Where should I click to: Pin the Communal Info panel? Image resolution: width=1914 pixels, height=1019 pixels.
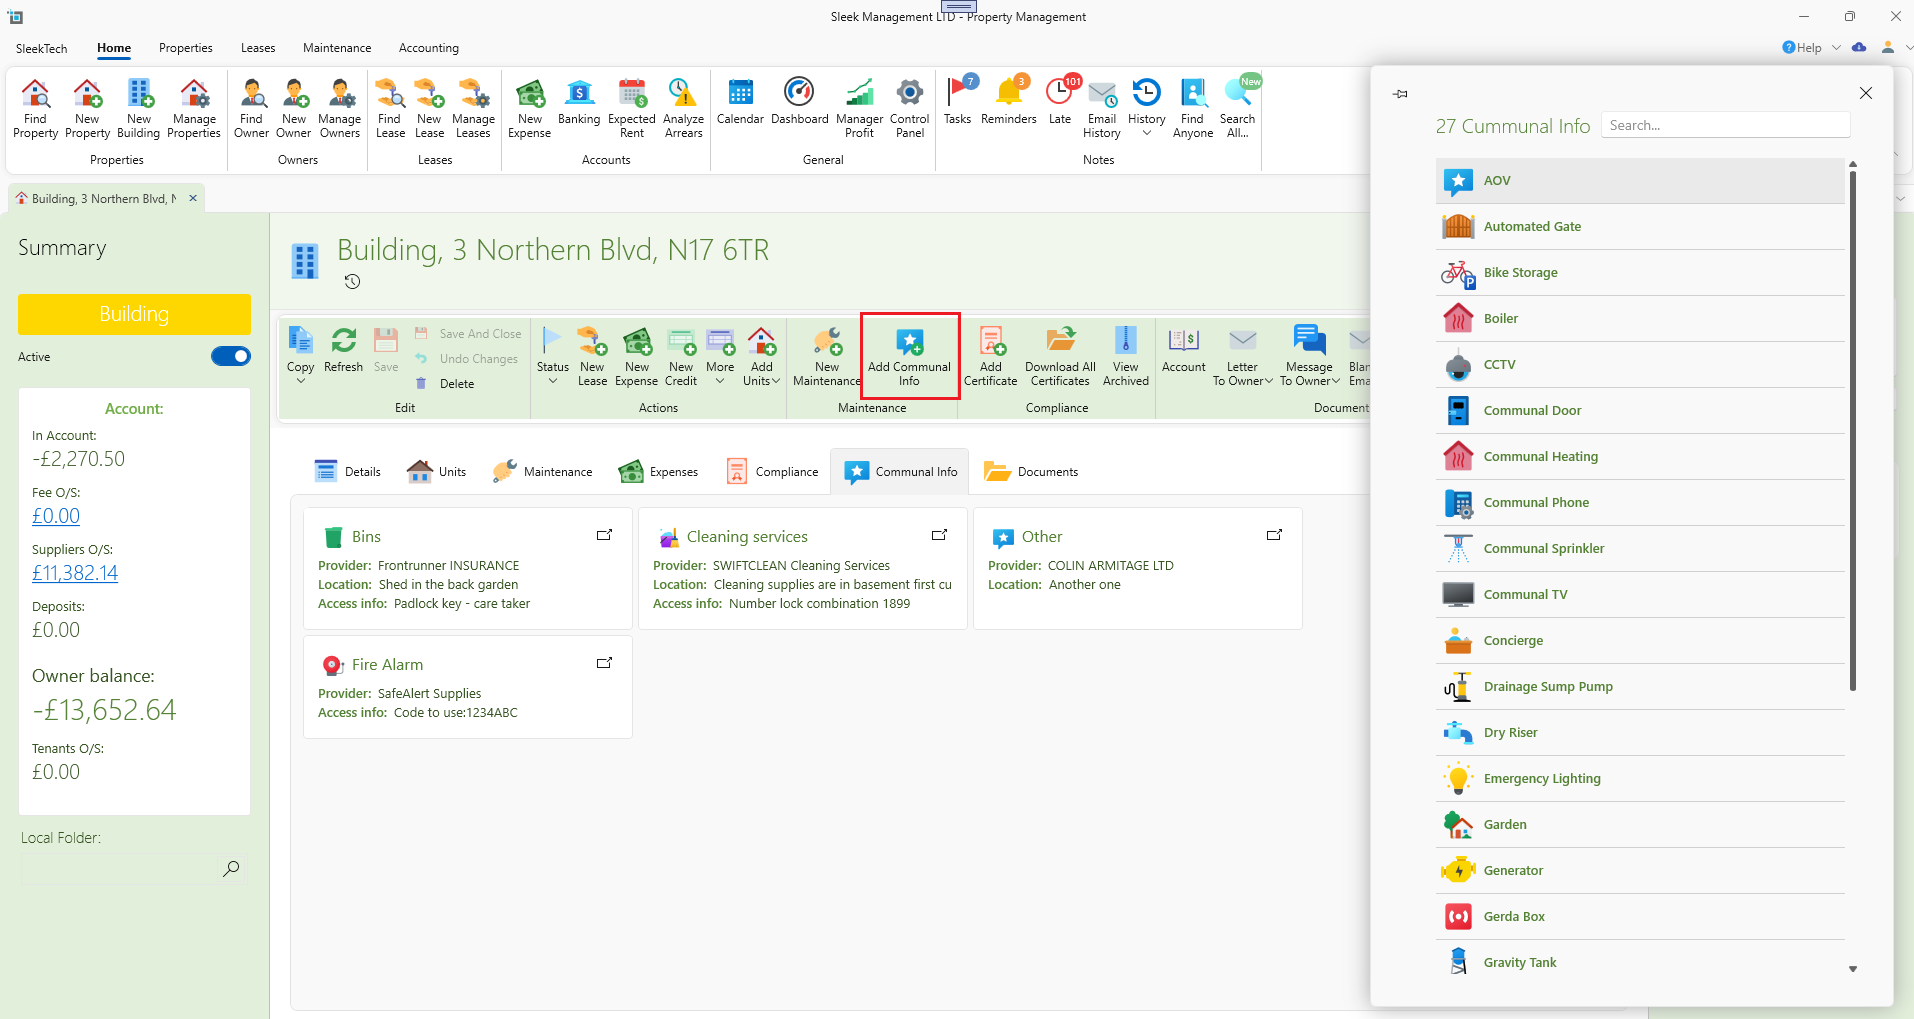[1401, 94]
